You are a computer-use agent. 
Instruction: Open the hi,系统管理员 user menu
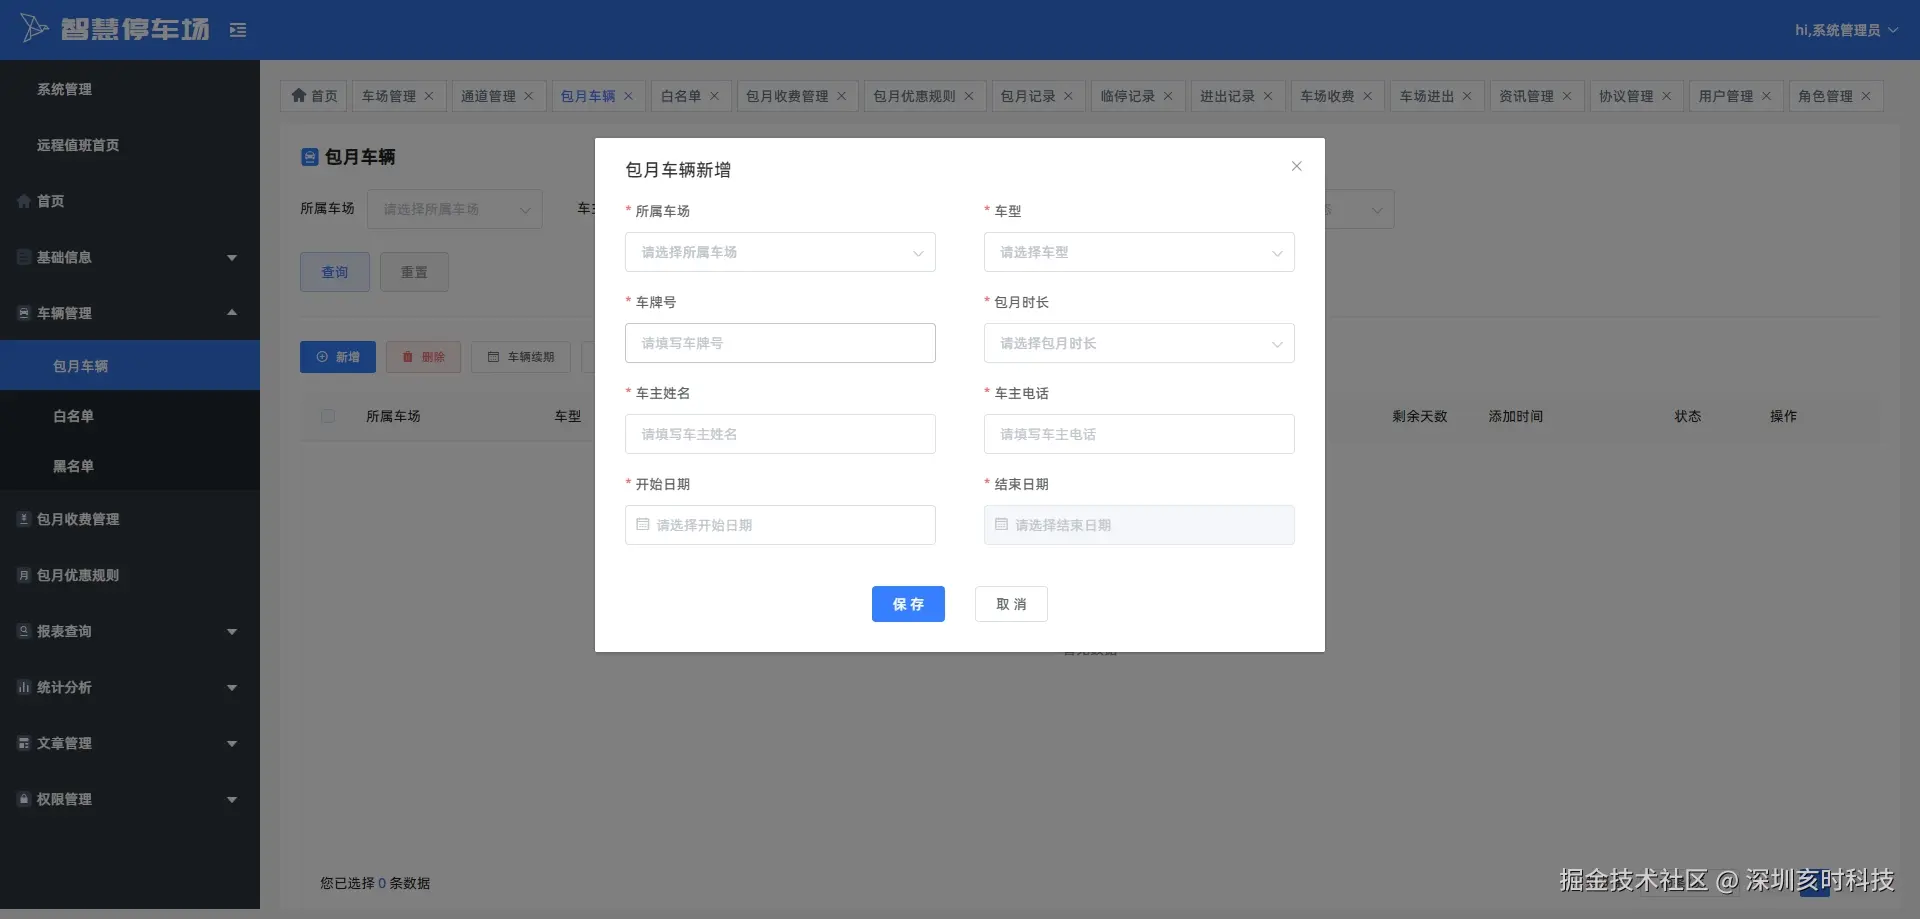(1846, 30)
